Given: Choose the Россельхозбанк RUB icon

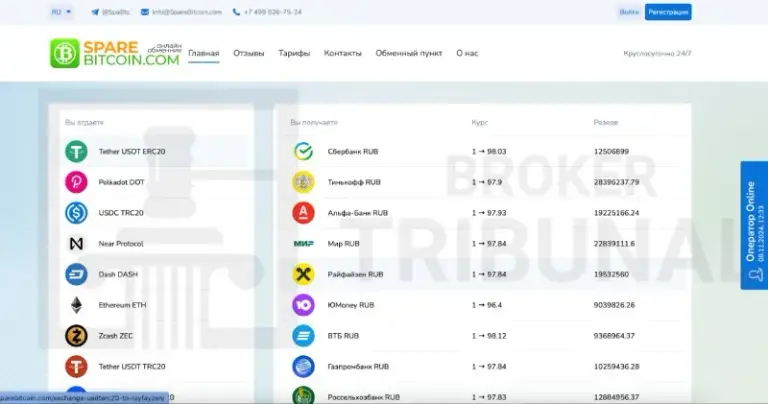Looking at the screenshot, I should coord(304,395).
